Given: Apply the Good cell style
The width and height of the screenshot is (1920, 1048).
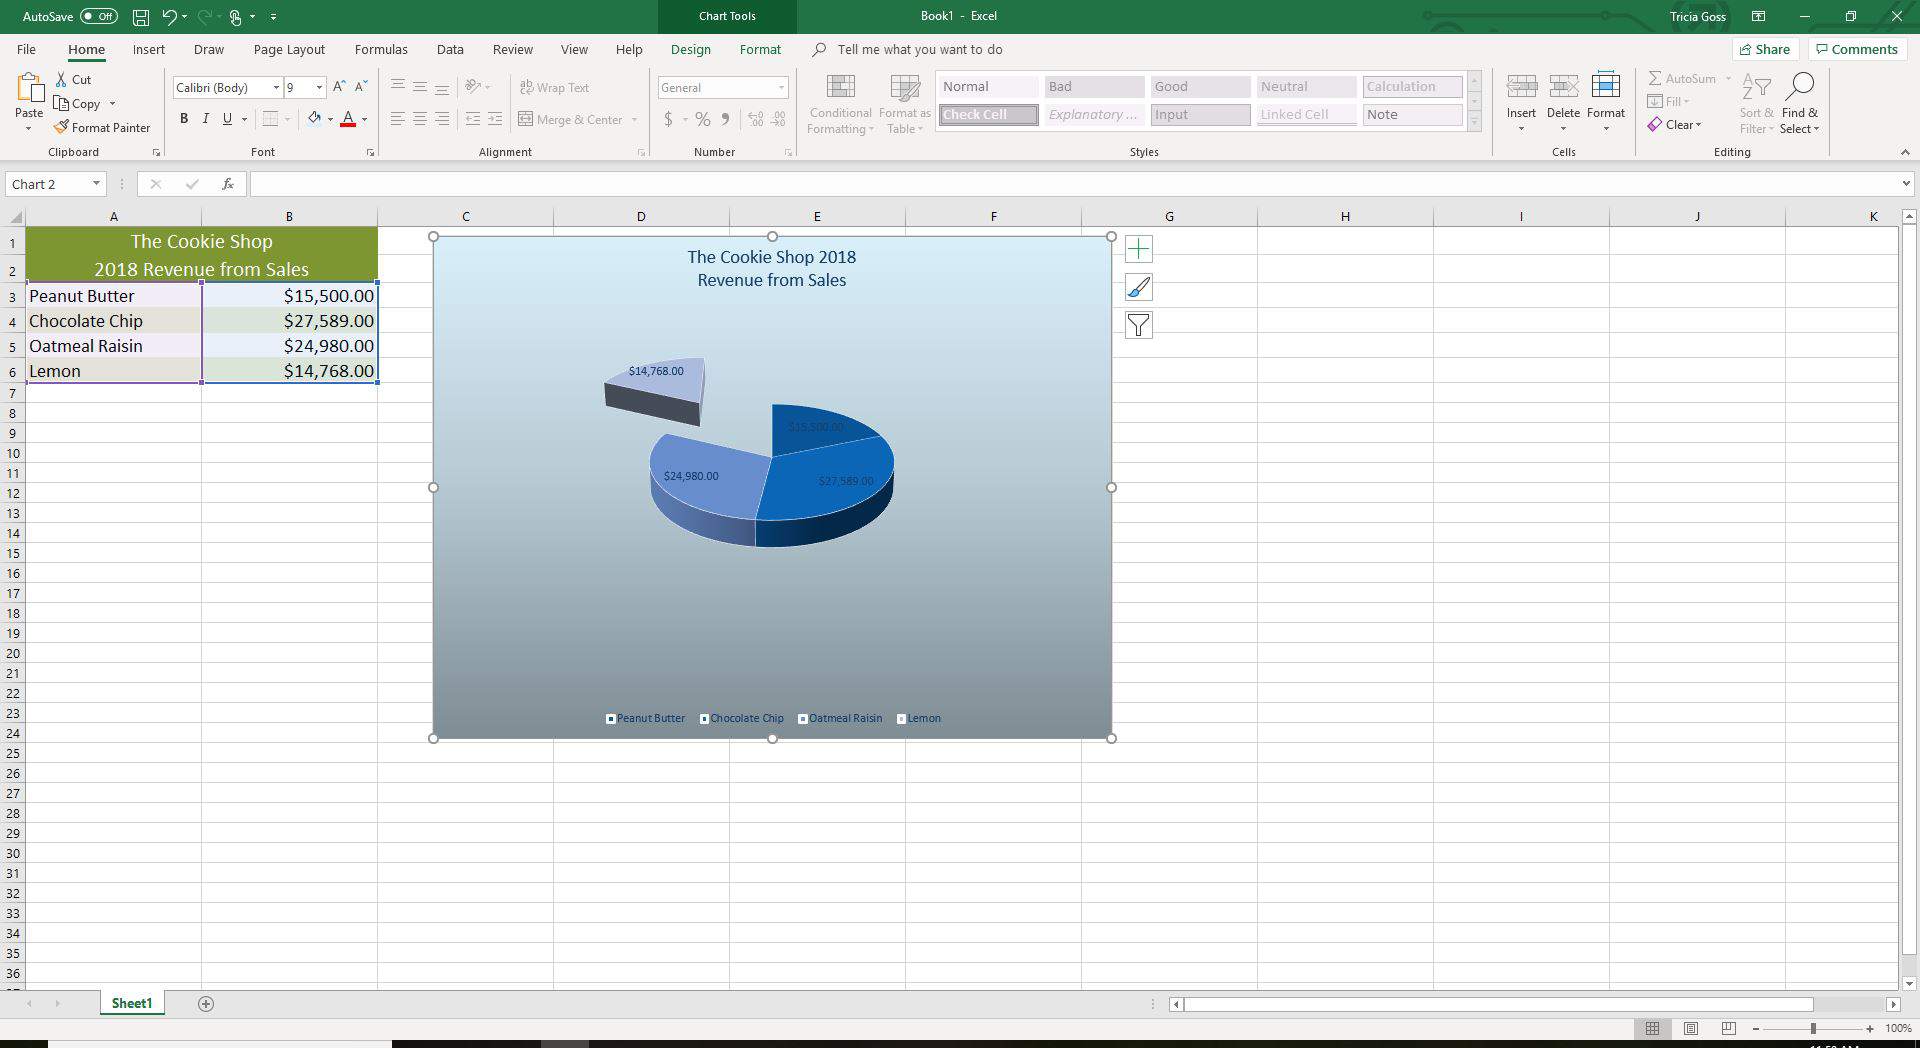Looking at the screenshot, I should 1200,87.
